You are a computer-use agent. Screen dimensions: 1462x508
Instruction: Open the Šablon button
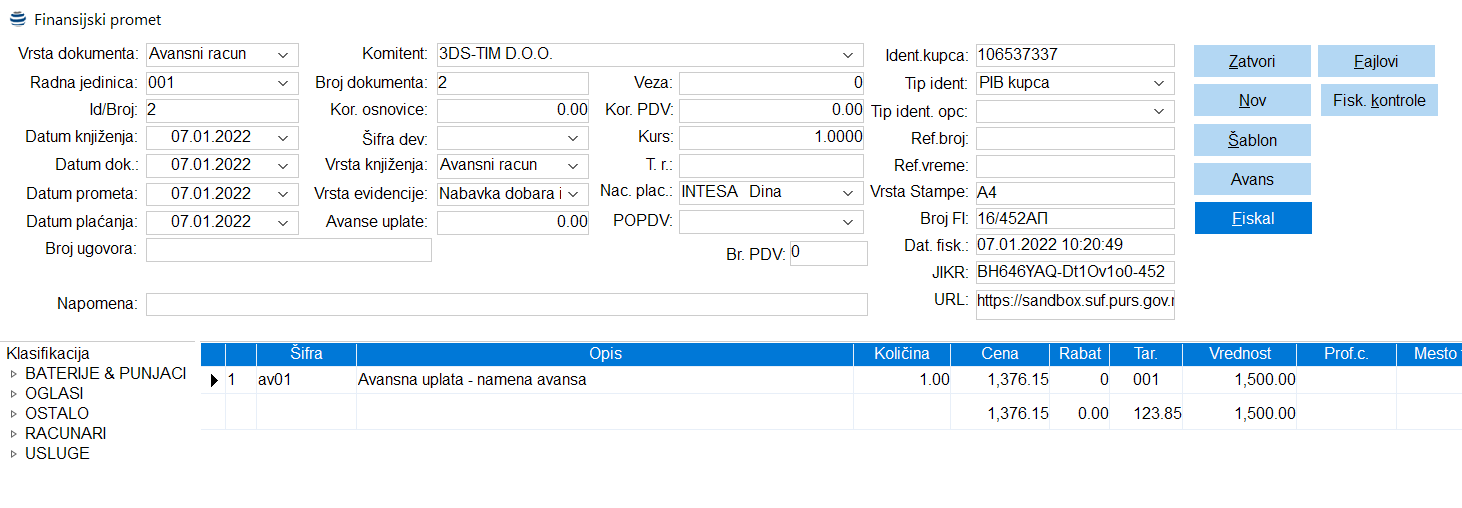1252,140
